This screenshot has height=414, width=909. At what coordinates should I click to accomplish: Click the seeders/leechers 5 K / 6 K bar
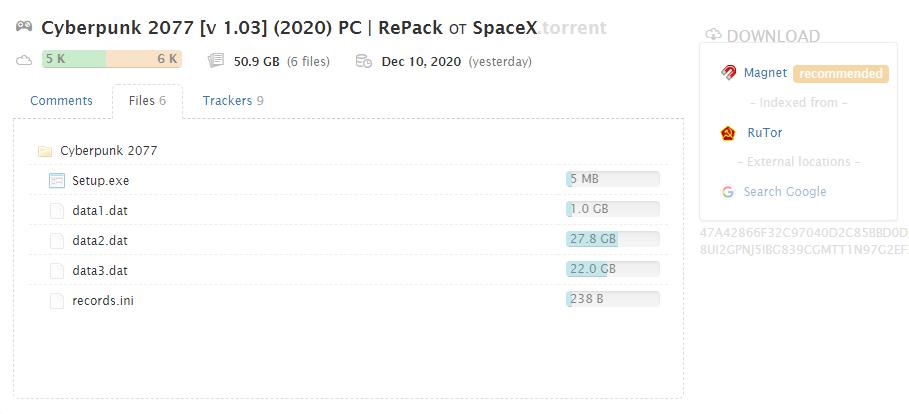pos(111,59)
